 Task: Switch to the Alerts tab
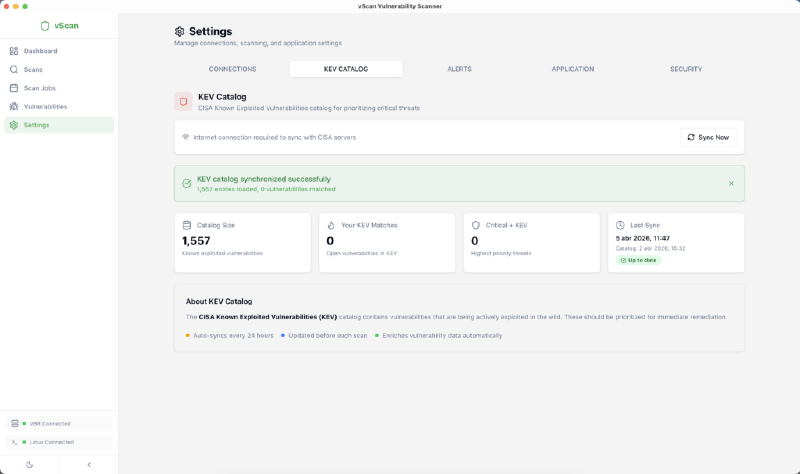459,69
